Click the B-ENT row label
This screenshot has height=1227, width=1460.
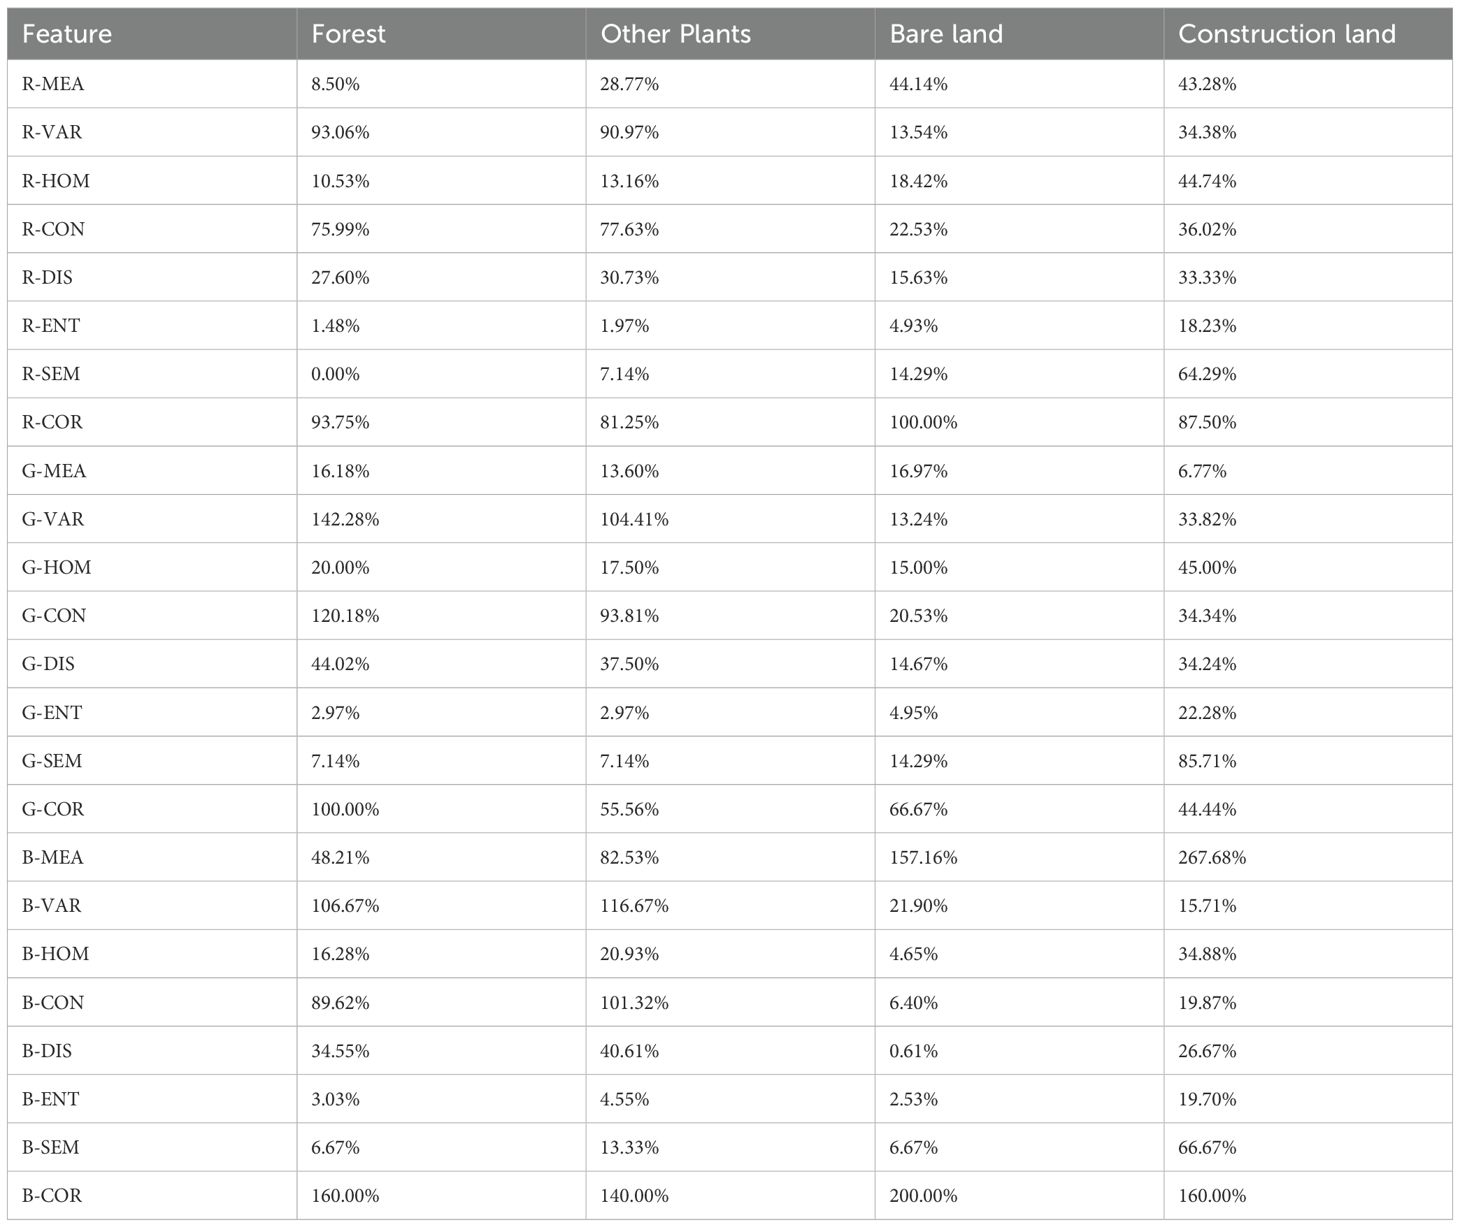pyautogui.click(x=50, y=1099)
